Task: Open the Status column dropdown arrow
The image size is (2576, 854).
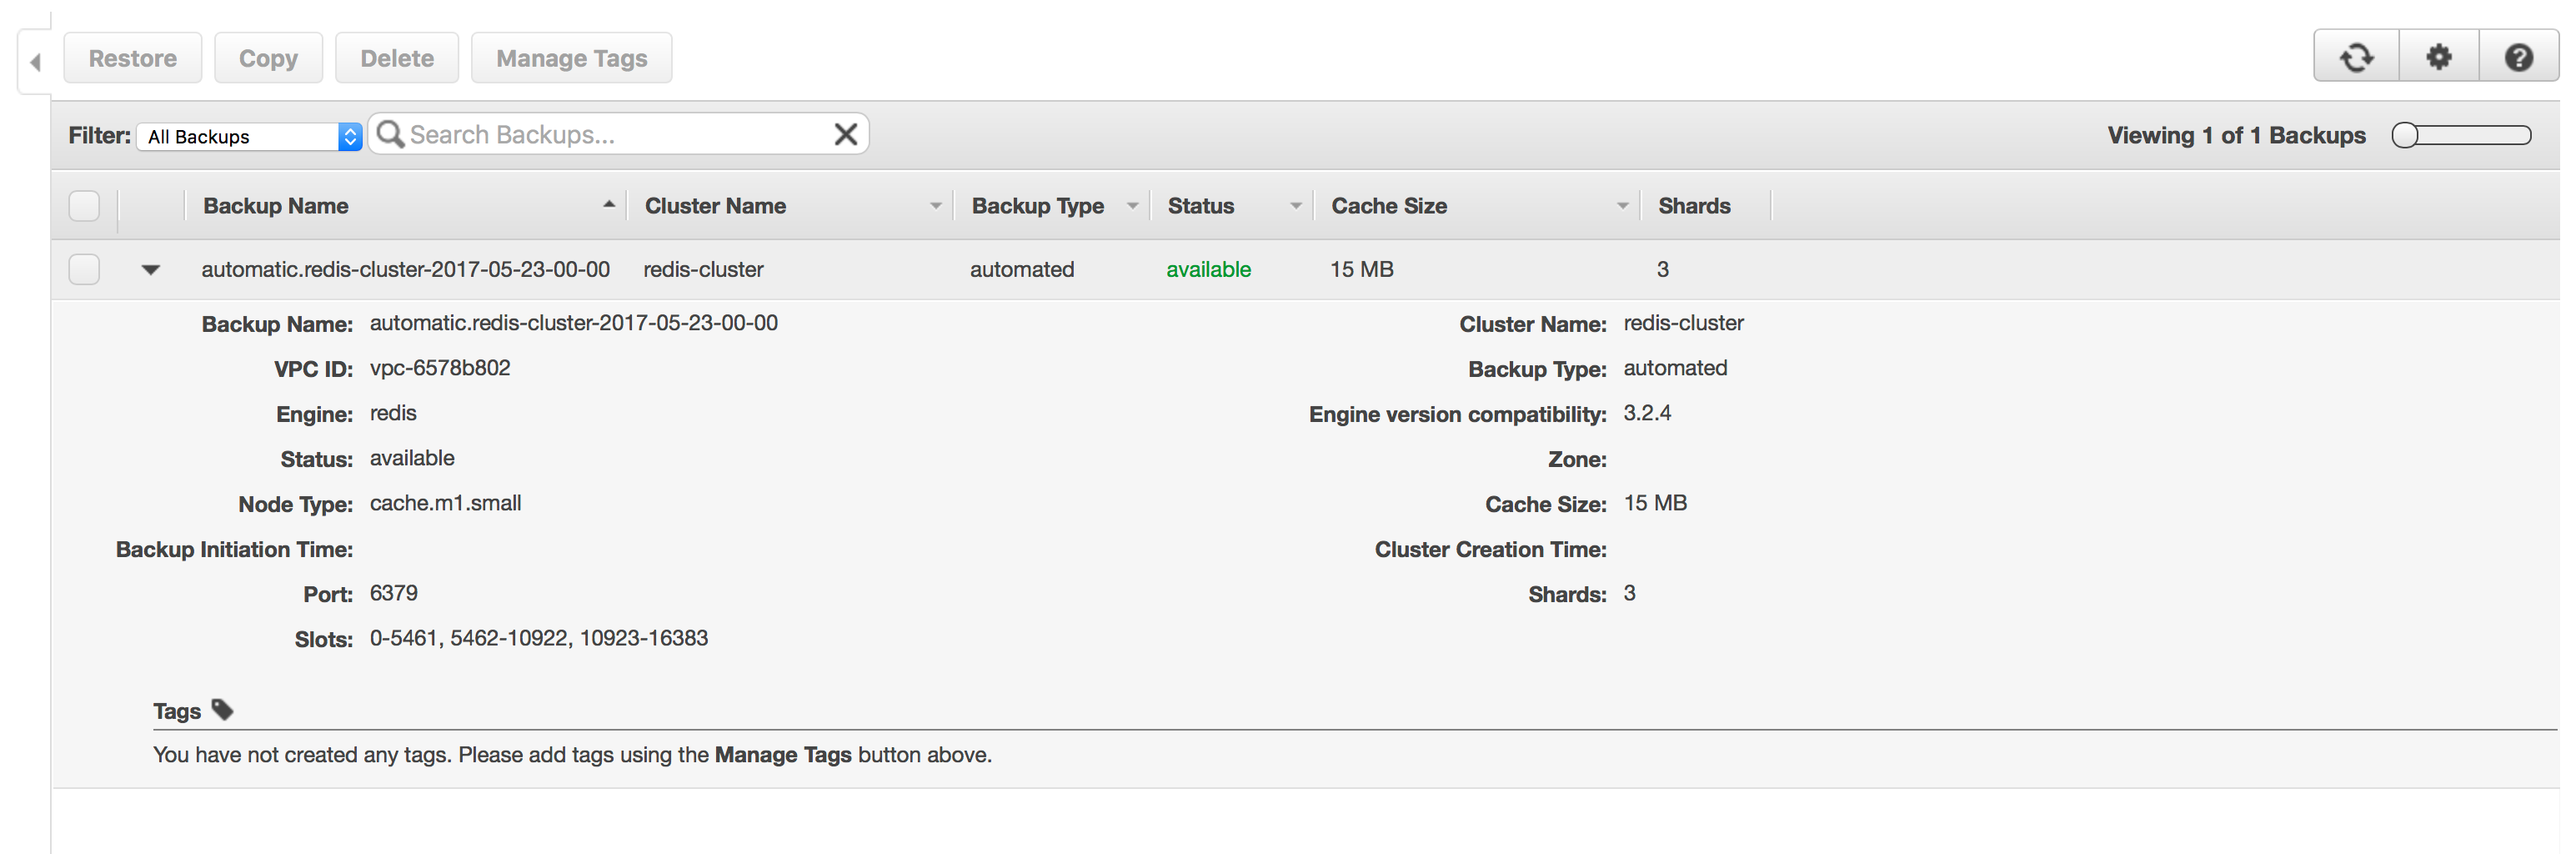Action: coord(1296,206)
